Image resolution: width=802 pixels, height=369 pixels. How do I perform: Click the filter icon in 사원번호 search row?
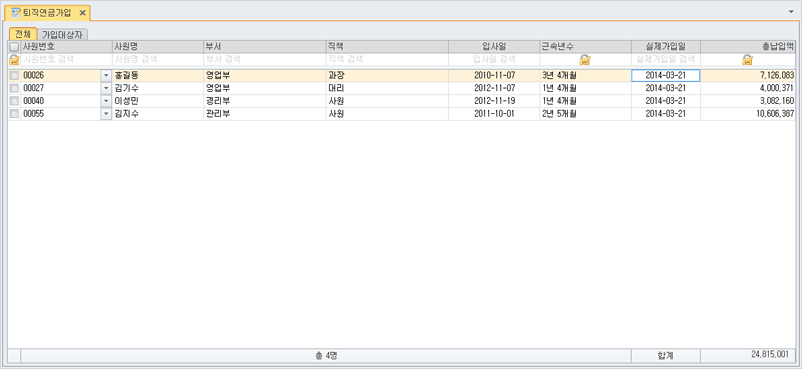click(x=14, y=60)
